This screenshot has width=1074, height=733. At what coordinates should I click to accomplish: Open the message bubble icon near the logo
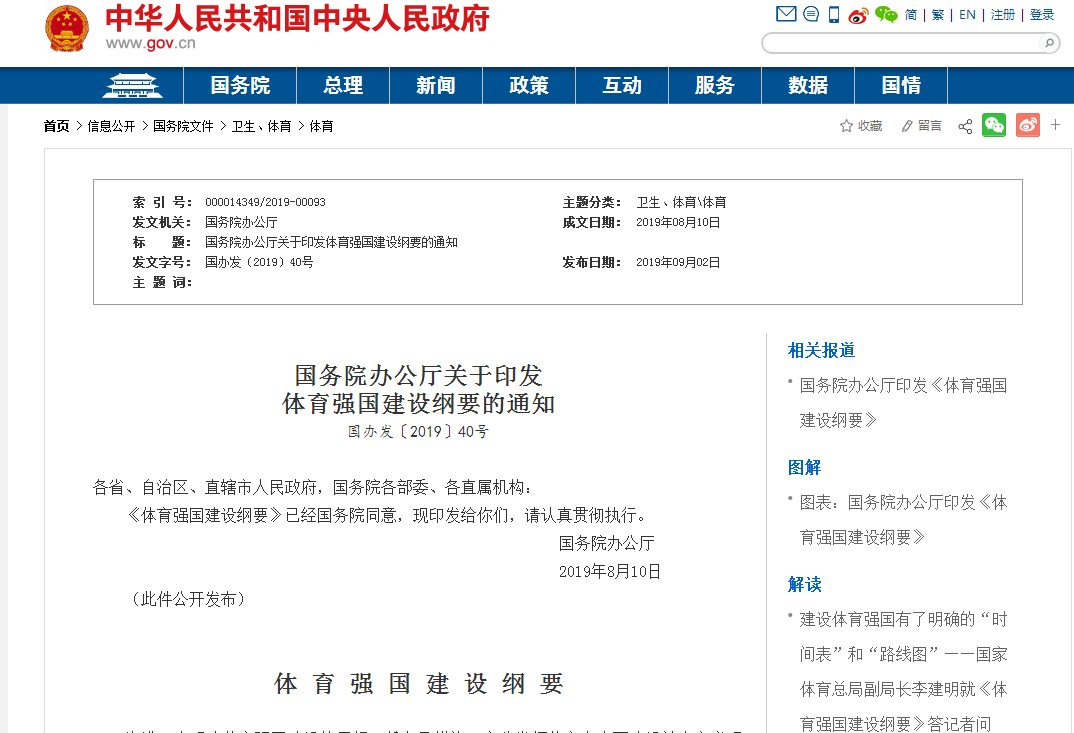[811, 14]
